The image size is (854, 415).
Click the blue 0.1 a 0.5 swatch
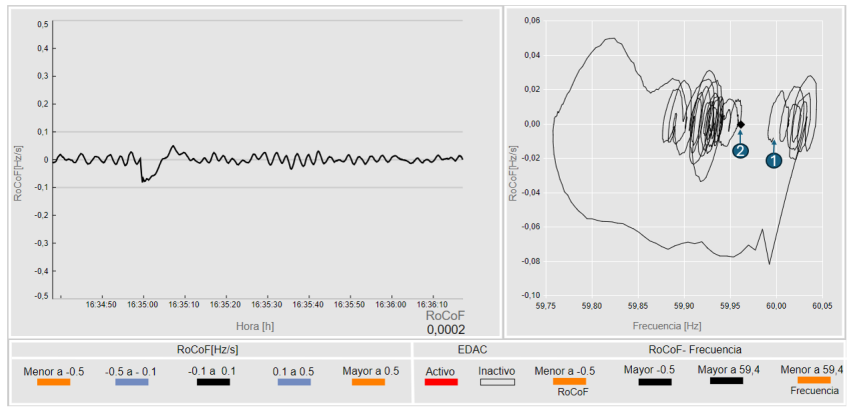point(294,382)
